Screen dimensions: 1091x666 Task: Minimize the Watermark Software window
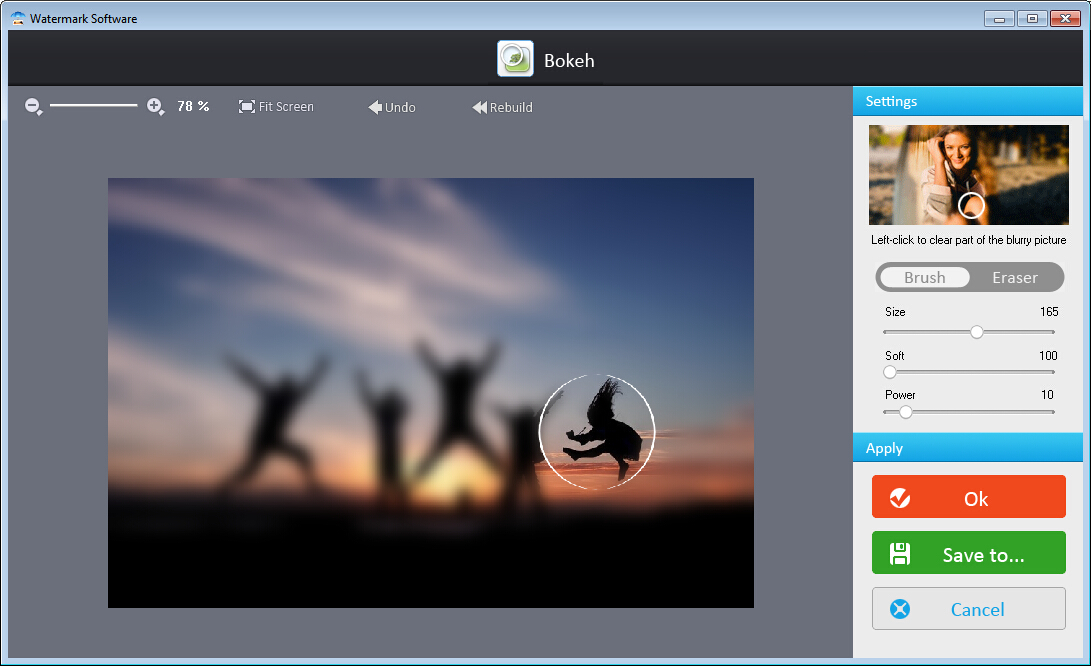[x=999, y=19]
